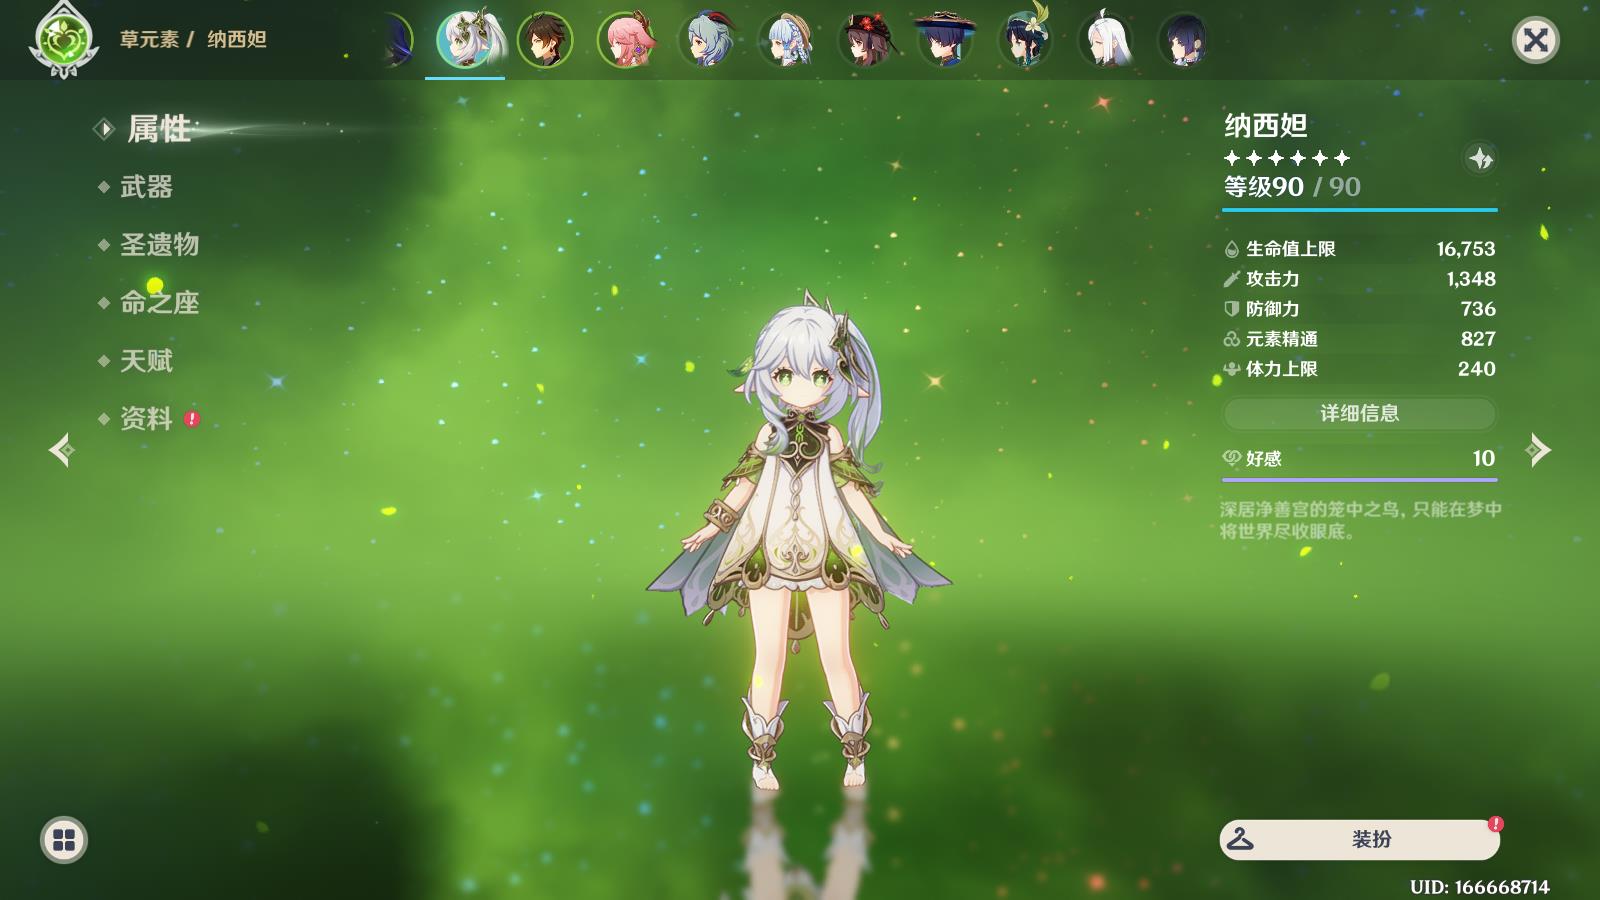
Task: Go to previous character with left arrow
Action: click(61, 450)
